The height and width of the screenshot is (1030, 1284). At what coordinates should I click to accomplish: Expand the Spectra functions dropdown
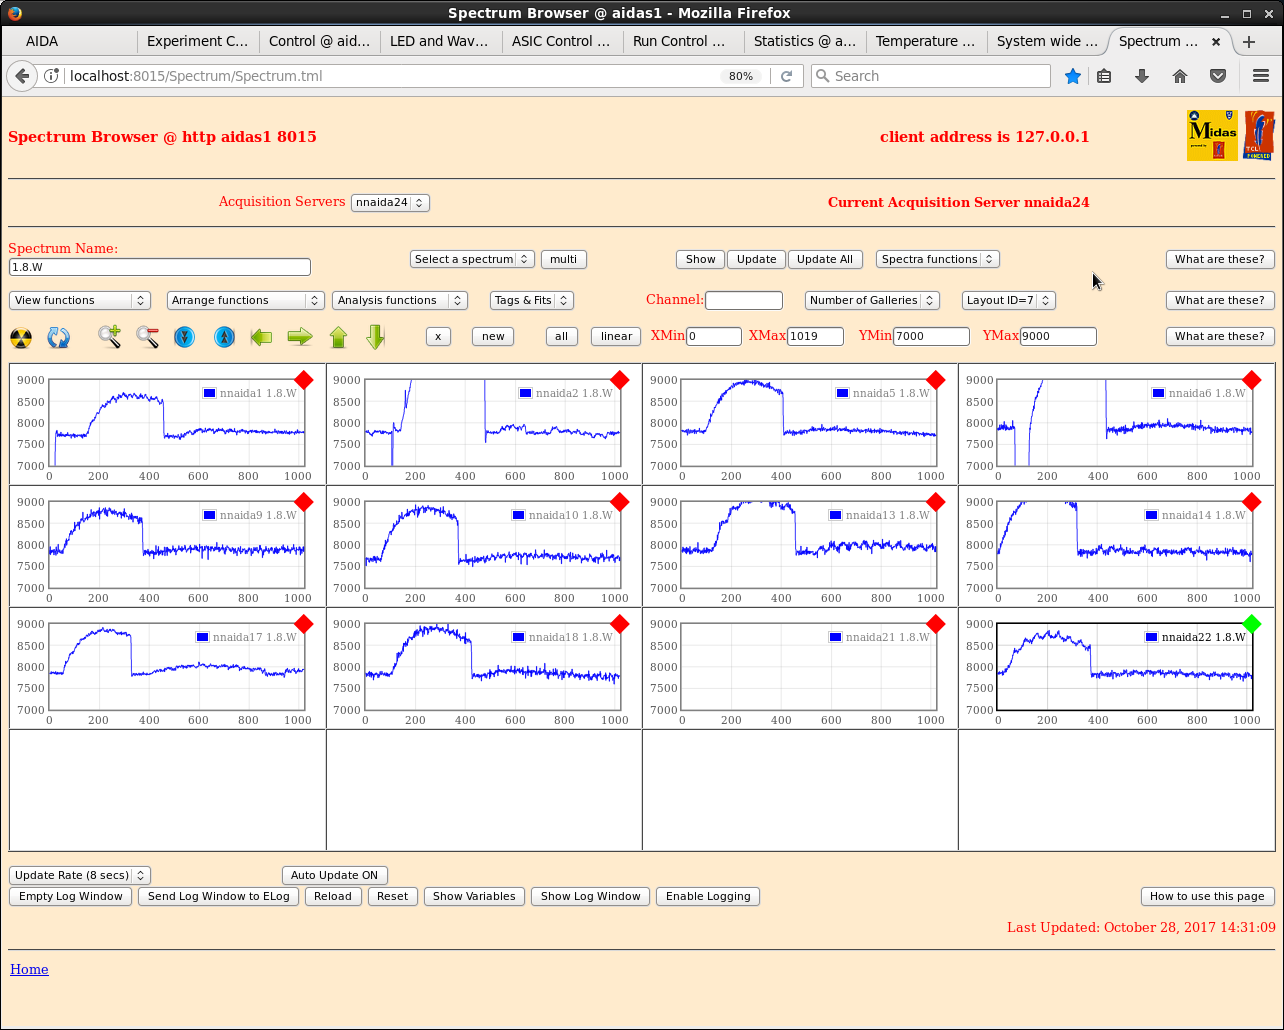click(937, 259)
